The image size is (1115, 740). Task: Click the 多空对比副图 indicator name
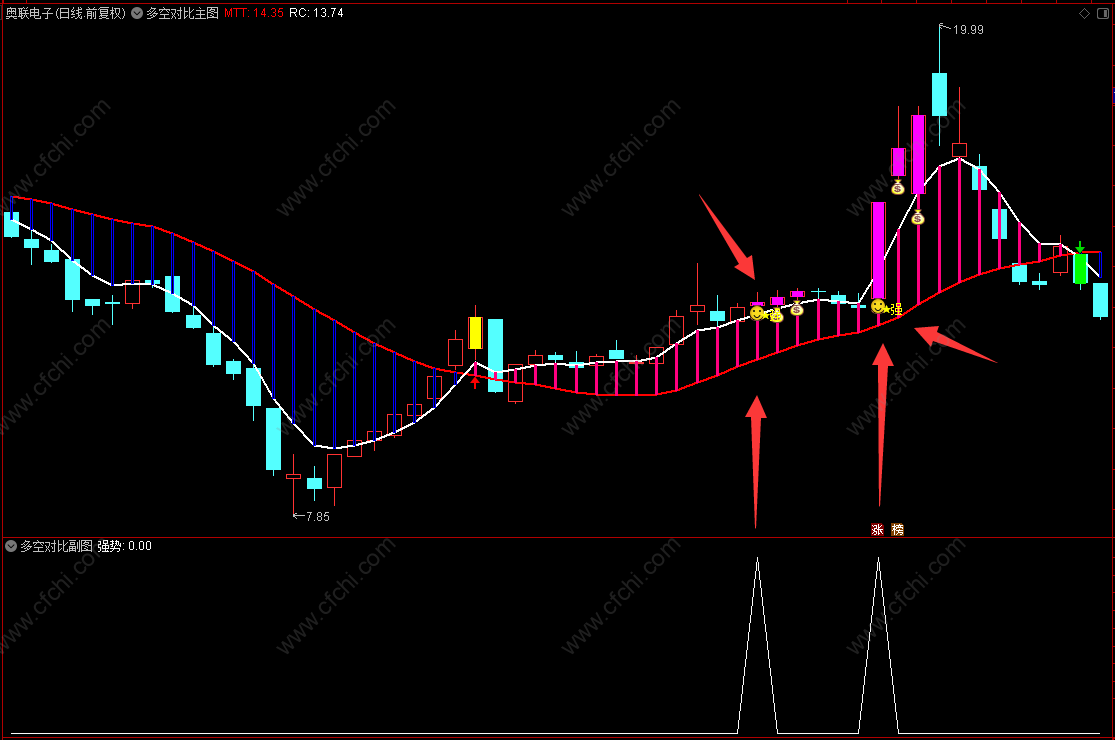(56, 546)
